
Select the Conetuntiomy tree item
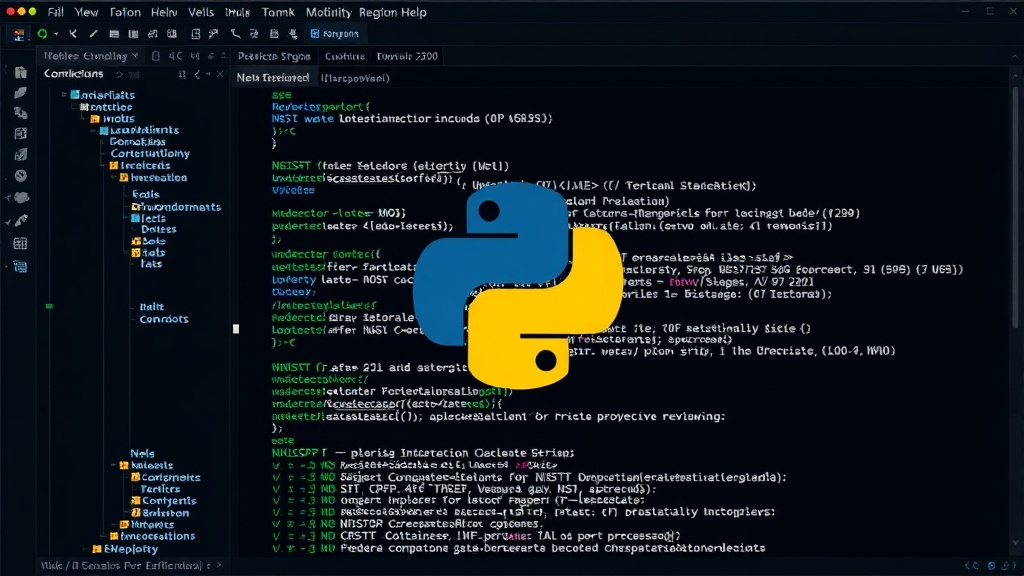pos(150,153)
